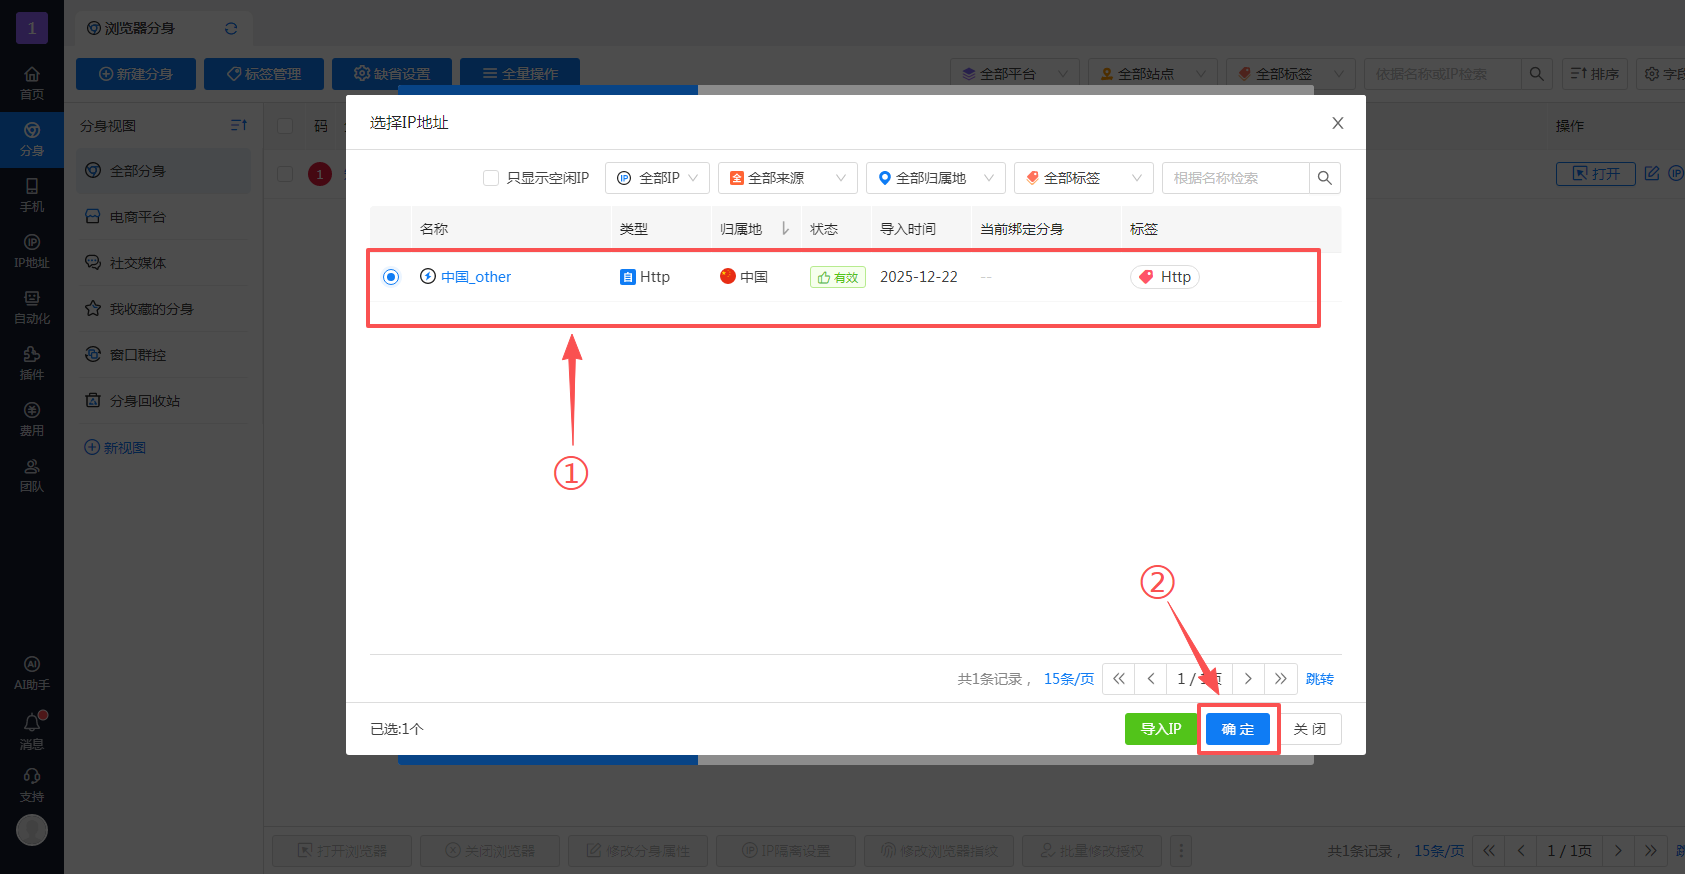The image size is (1685, 874).
Task: Click the 2025-12-22 import date cell
Action: (x=919, y=277)
